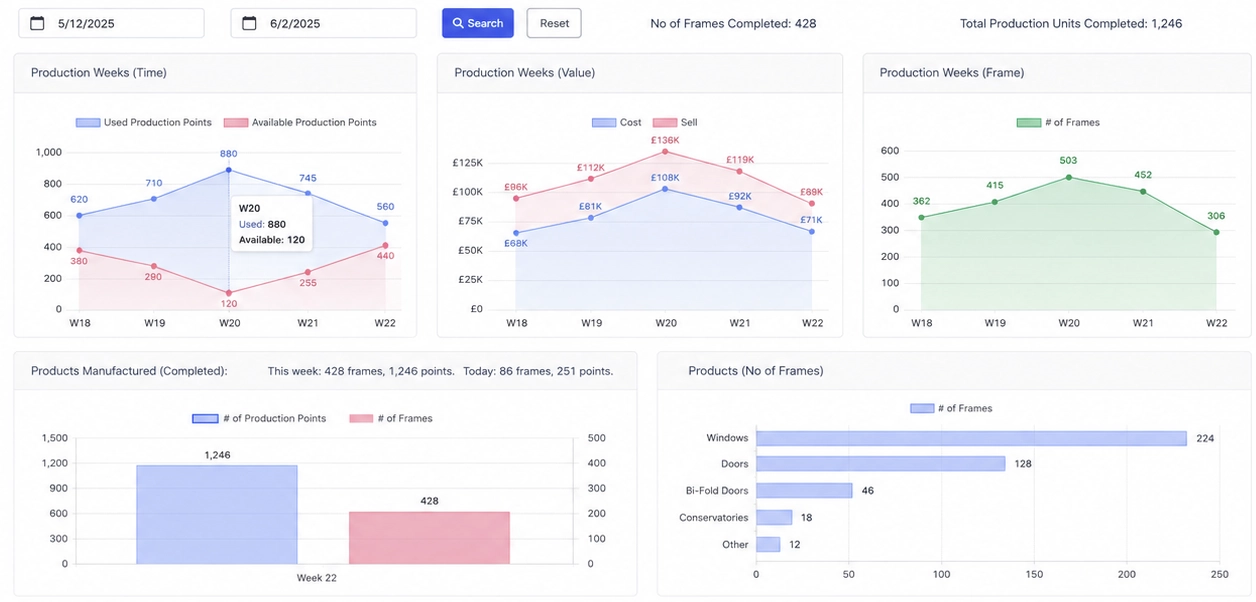Click the Other bar showing 12
Screen dimensions: 1256x602
[768, 545]
